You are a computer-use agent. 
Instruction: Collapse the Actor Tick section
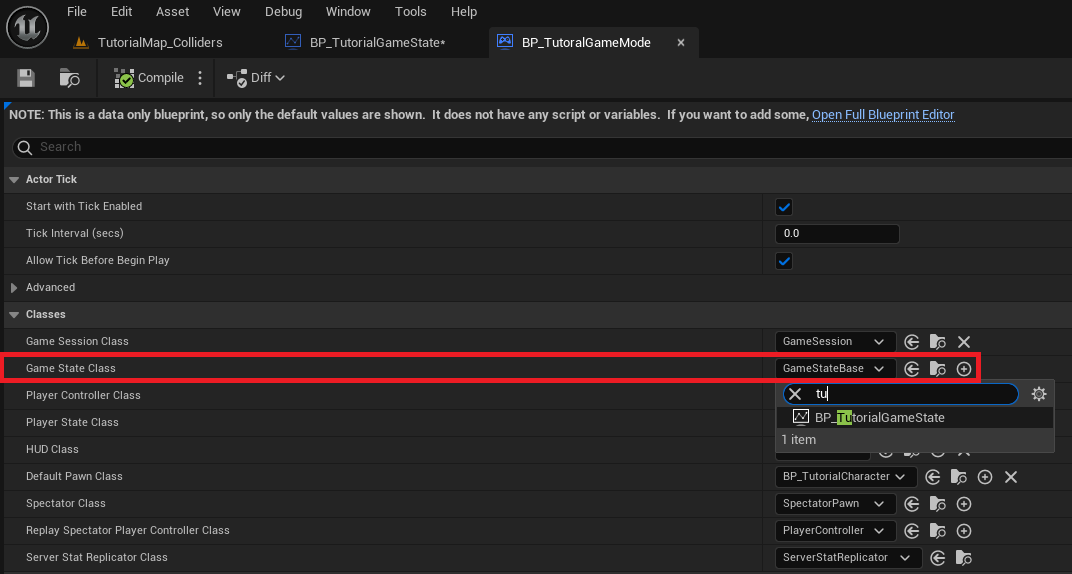coord(14,180)
